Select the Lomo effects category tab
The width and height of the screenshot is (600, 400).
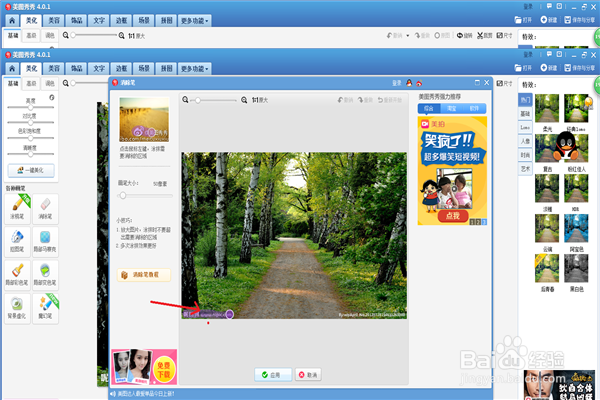pos(525,127)
